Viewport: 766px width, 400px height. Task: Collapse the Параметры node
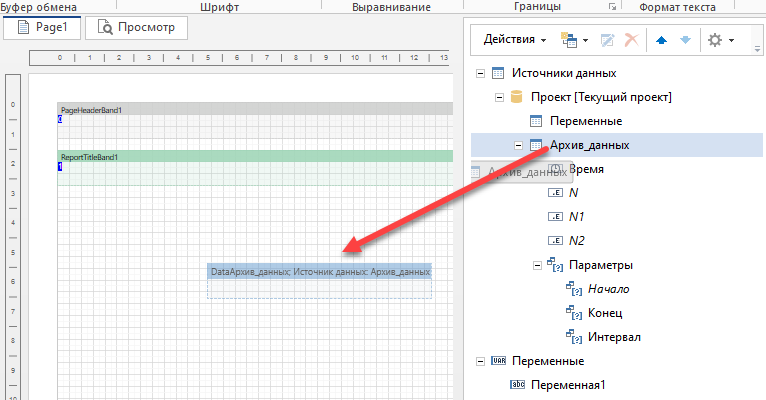[536, 266]
